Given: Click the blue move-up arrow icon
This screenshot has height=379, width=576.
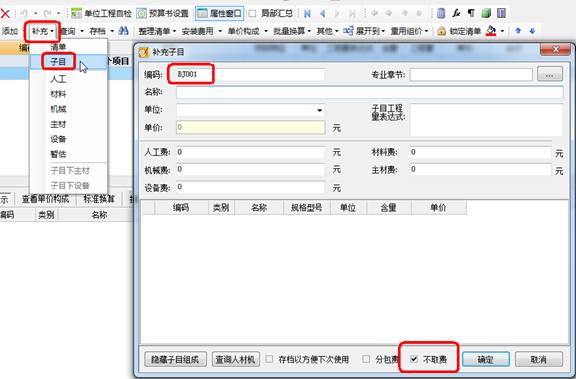Looking at the screenshot, I should pos(518,31).
